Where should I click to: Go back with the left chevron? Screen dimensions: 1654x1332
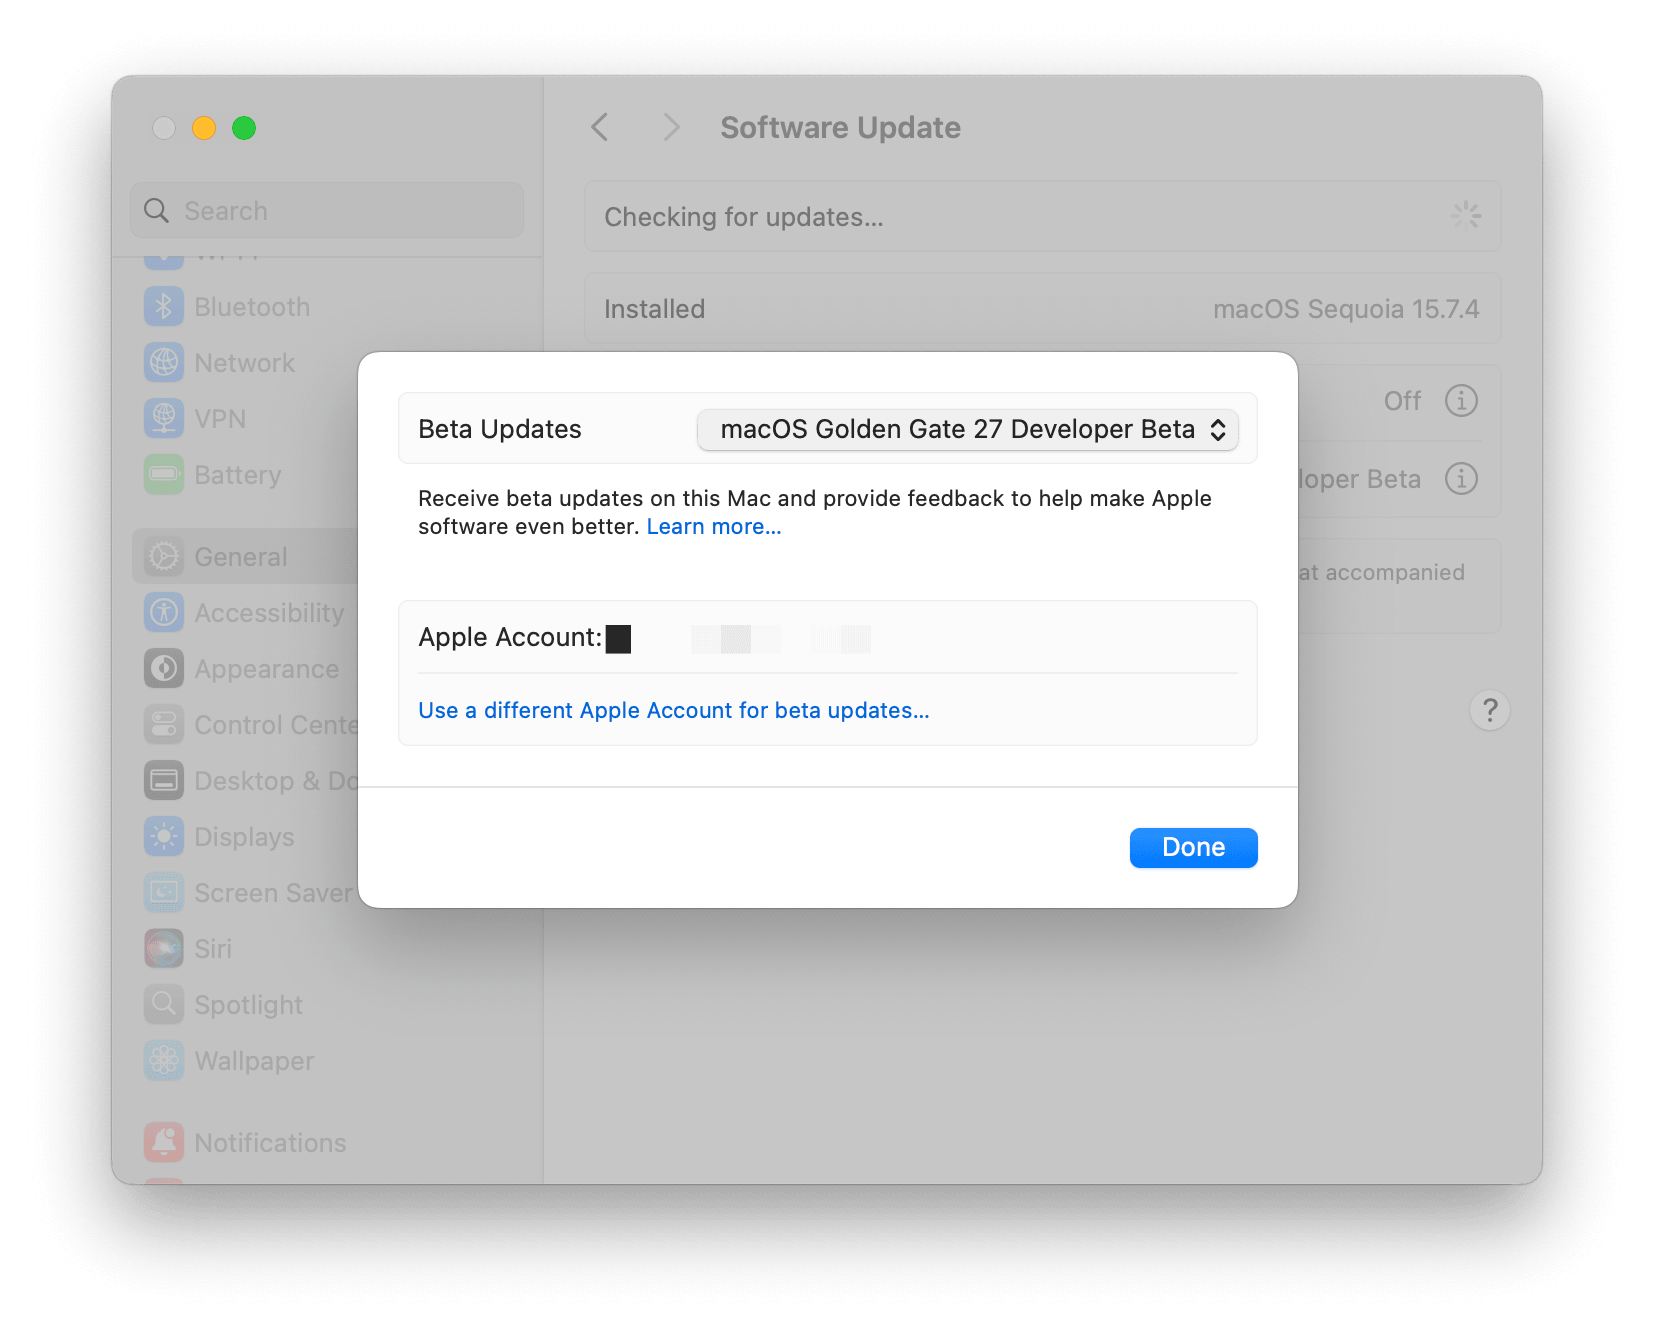click(600, 127)
